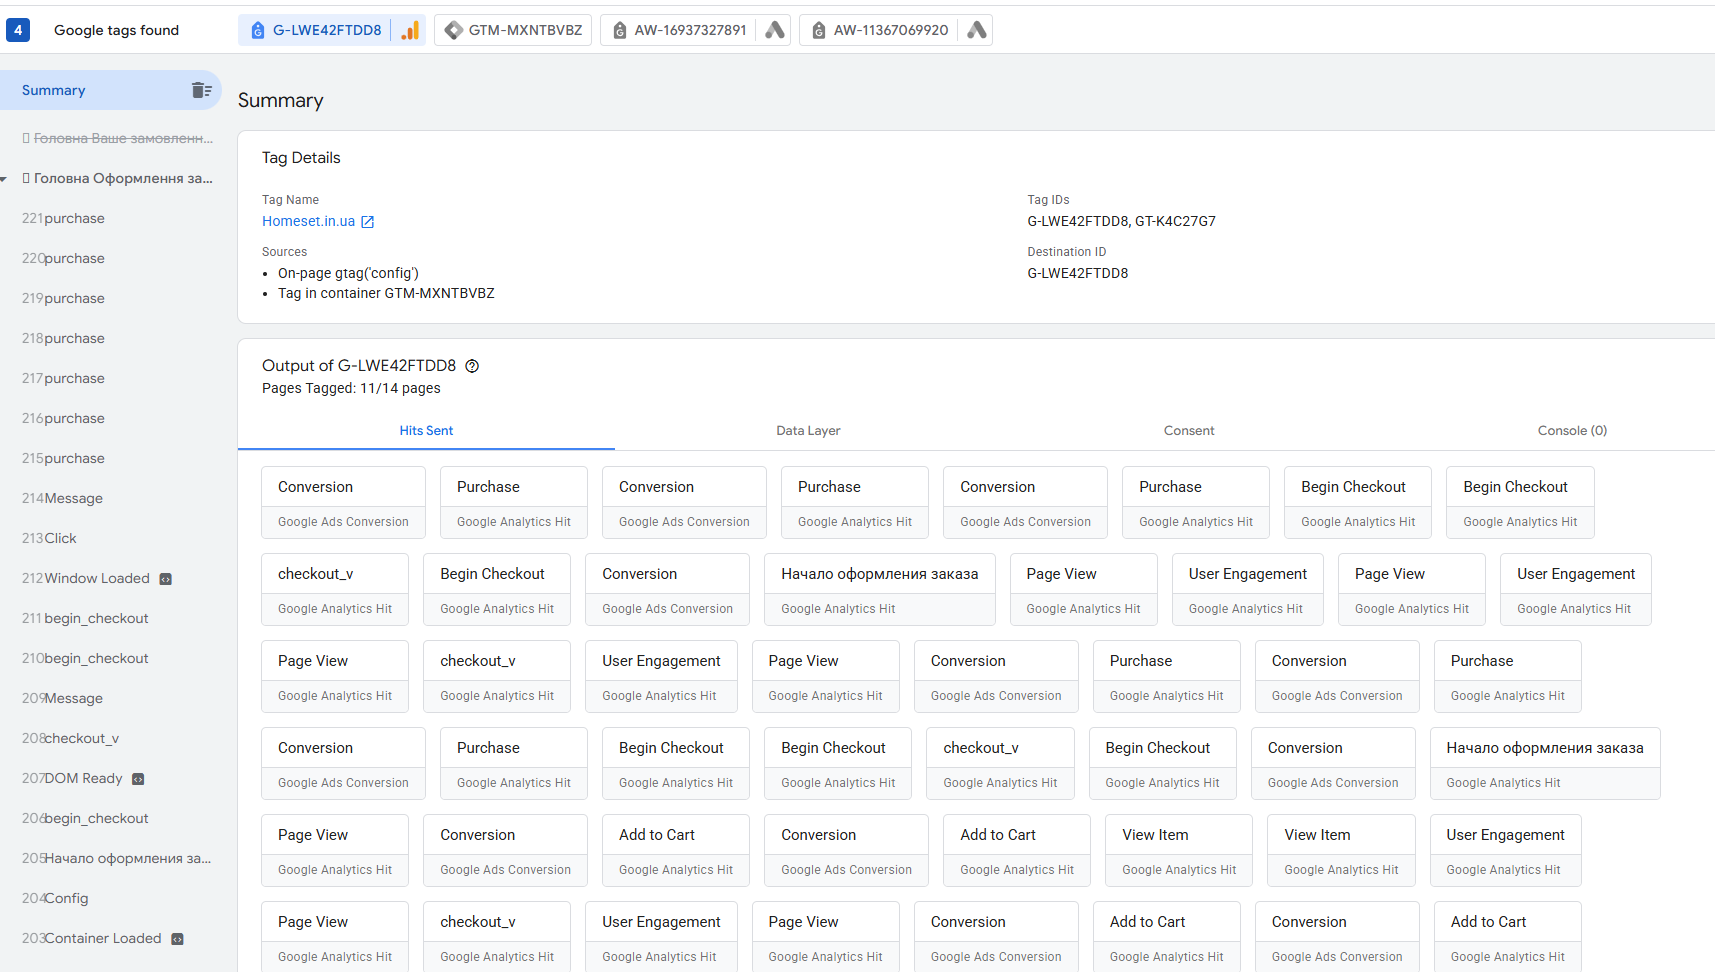Click the API call icon beside Container Loaded
Image resolution: width=1715 pixels, height=972 pixels.
pos(177,939)
